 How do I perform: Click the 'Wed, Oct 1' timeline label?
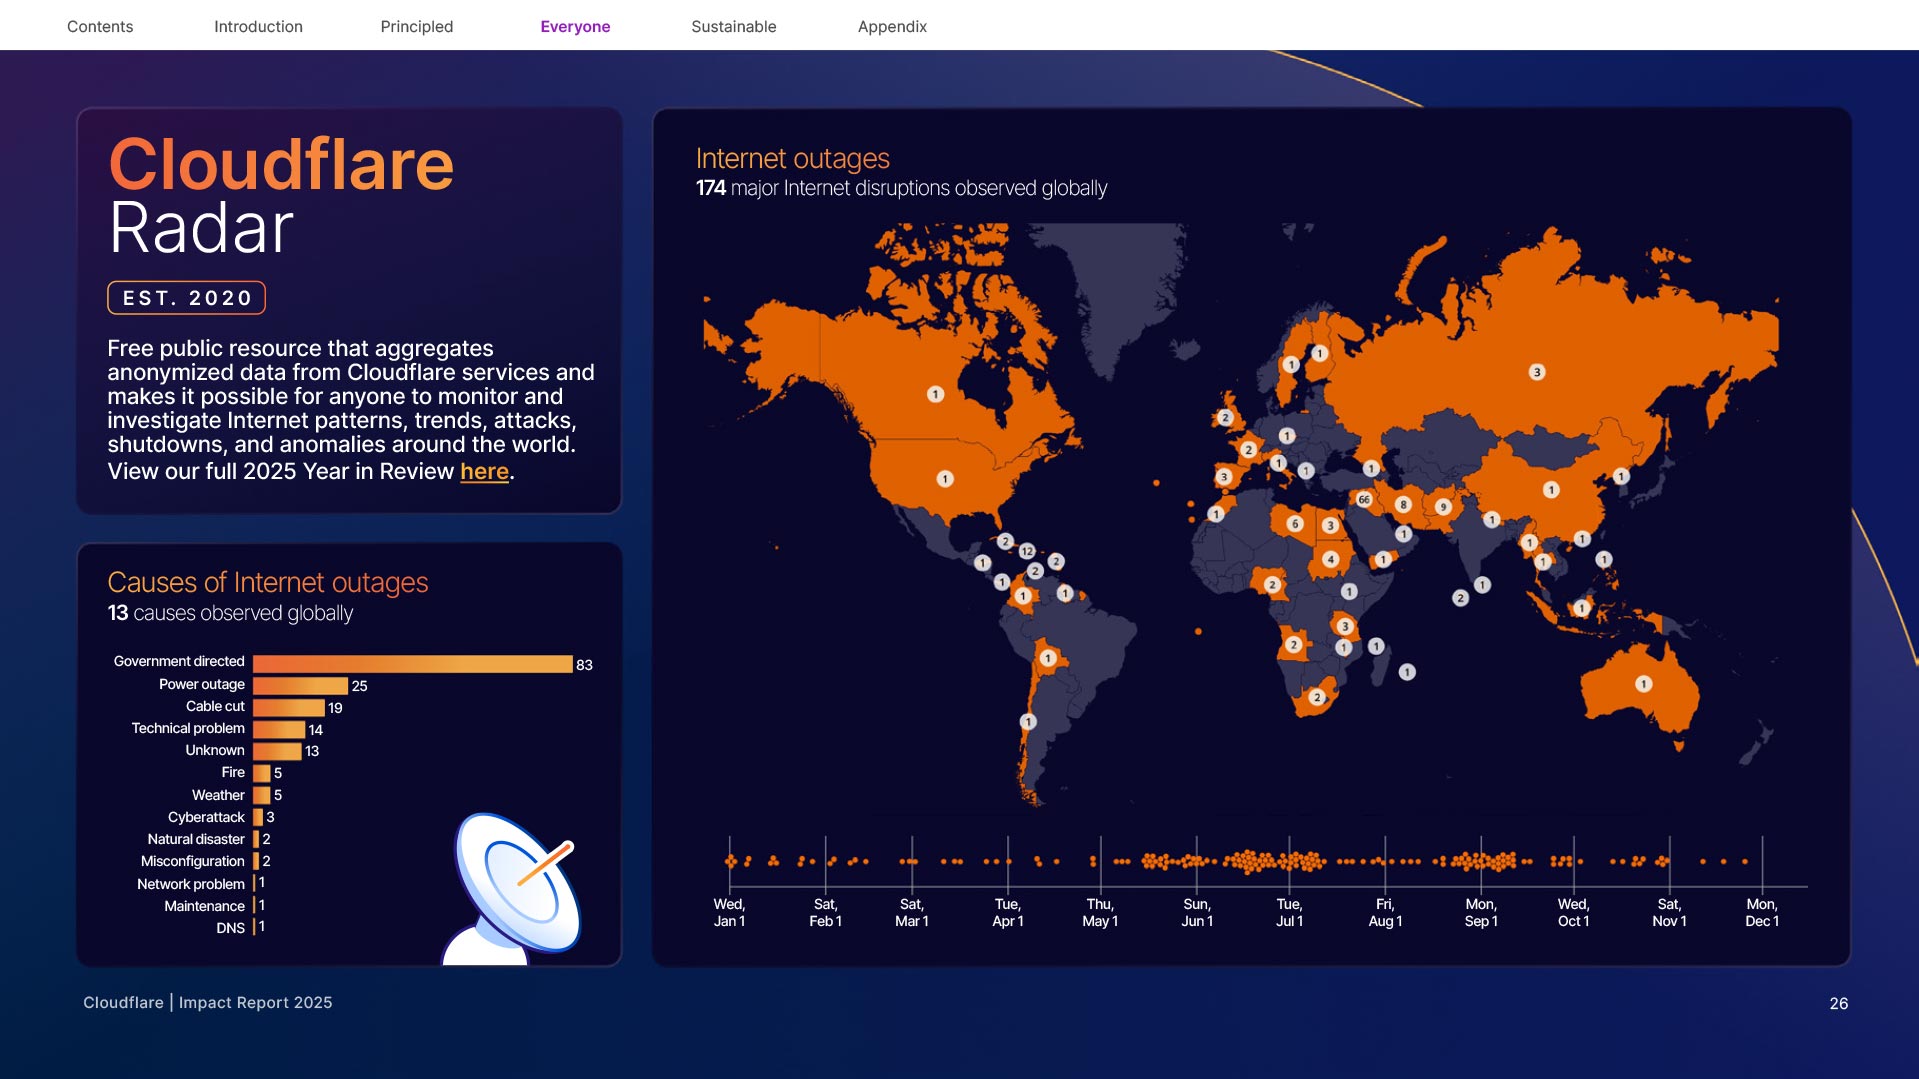coord(1573,912)
